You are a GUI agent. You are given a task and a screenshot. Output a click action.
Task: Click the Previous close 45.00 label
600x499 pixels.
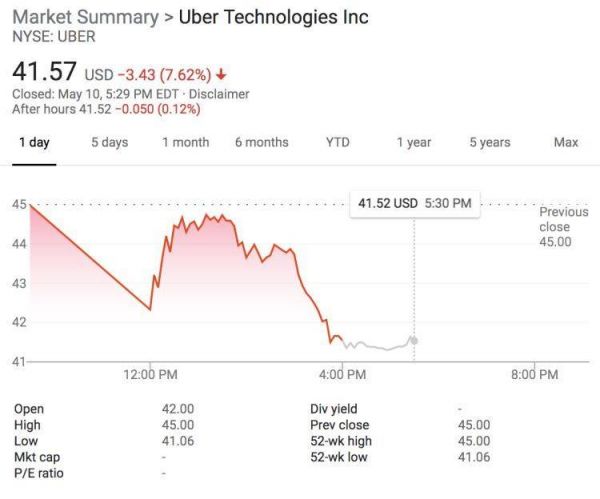tap(556, 226)
